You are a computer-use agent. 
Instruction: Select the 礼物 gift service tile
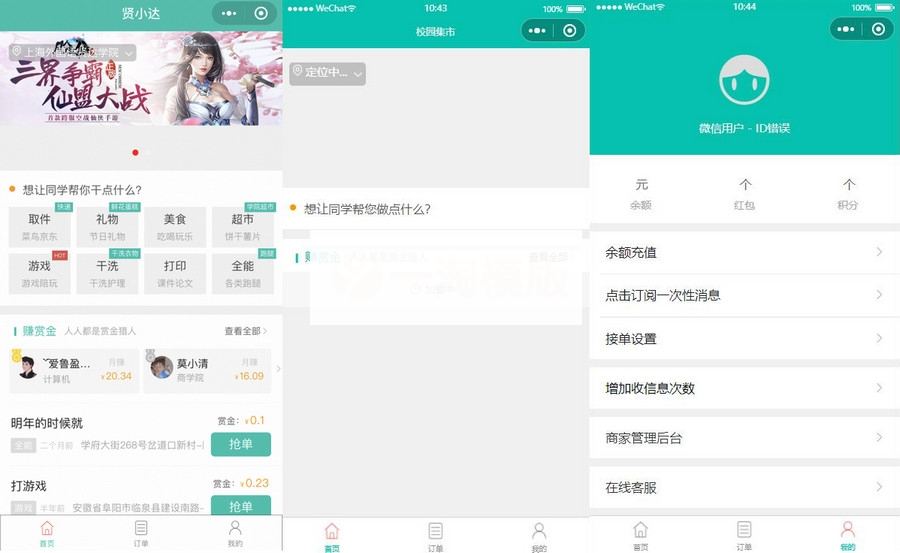coord(108,227)
